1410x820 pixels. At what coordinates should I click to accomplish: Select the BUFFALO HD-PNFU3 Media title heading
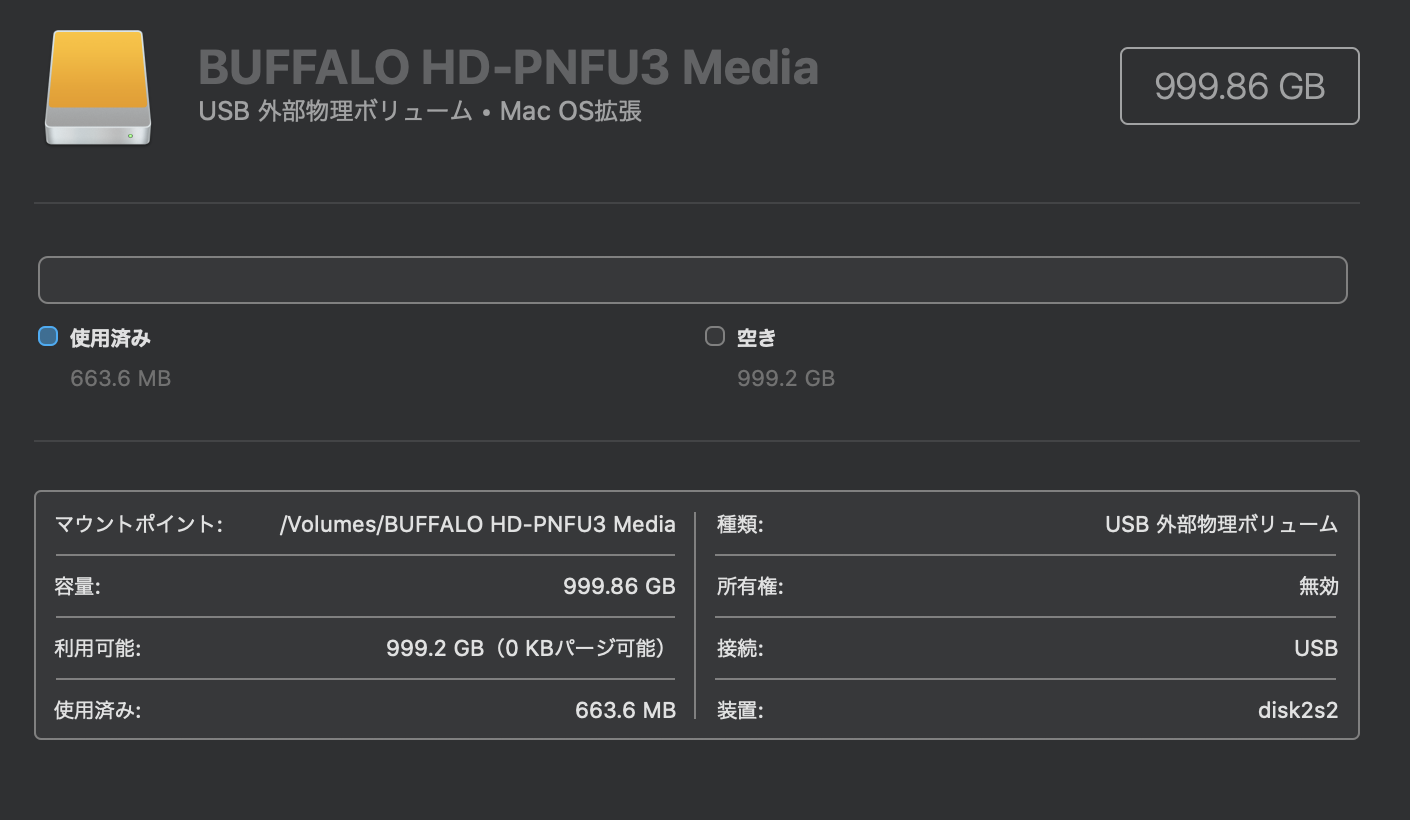[508, 67]
